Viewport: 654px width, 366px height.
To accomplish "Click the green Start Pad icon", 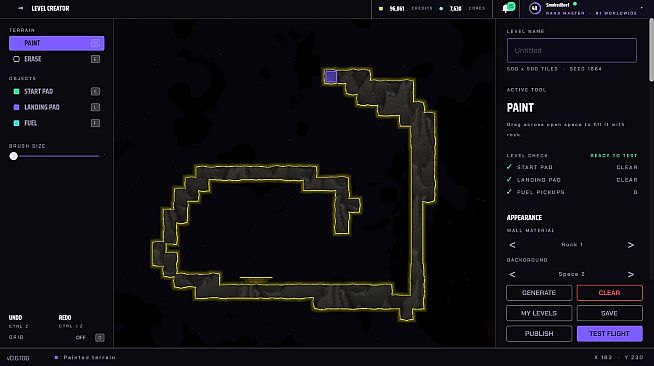I will coord(16,91).
